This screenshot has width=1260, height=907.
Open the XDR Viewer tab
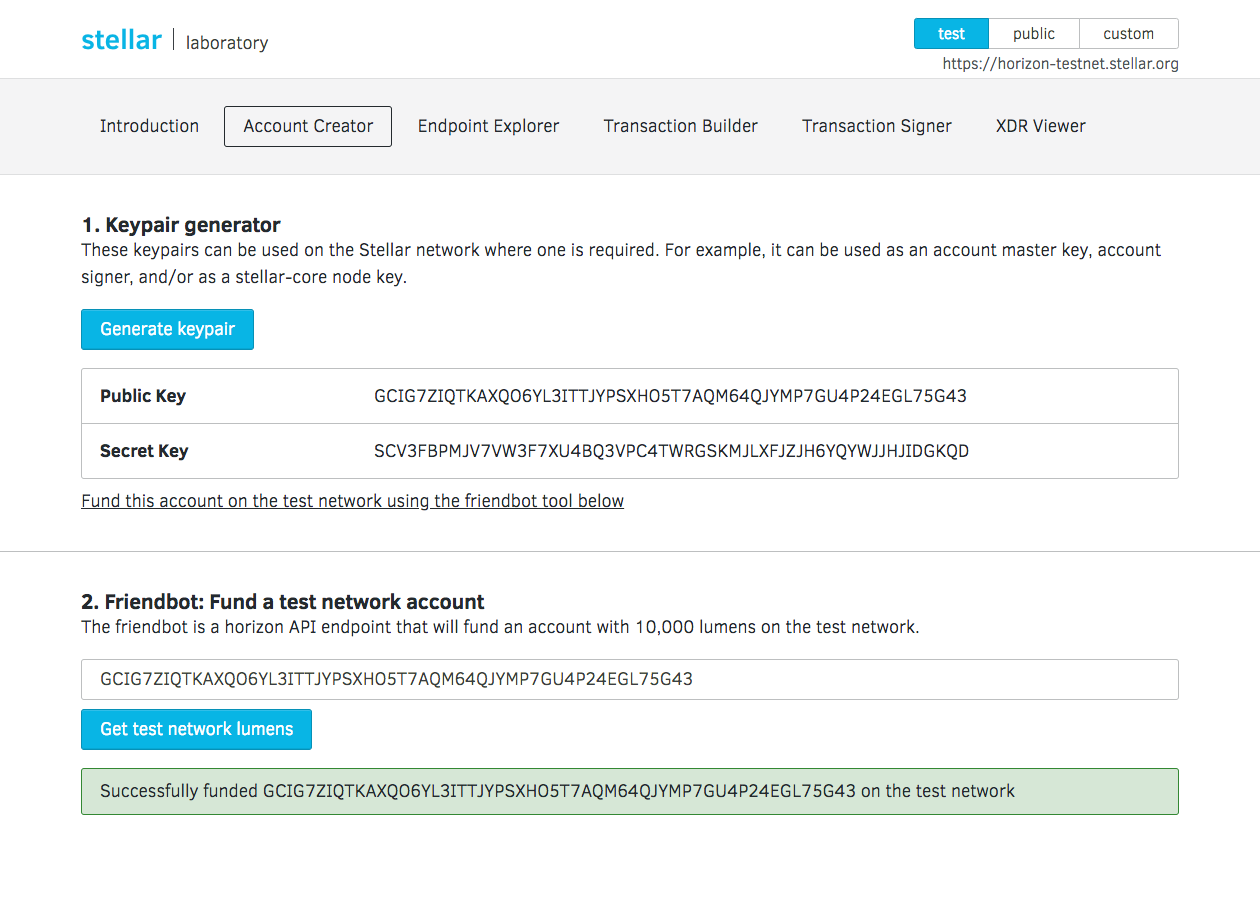[1041, 126]
